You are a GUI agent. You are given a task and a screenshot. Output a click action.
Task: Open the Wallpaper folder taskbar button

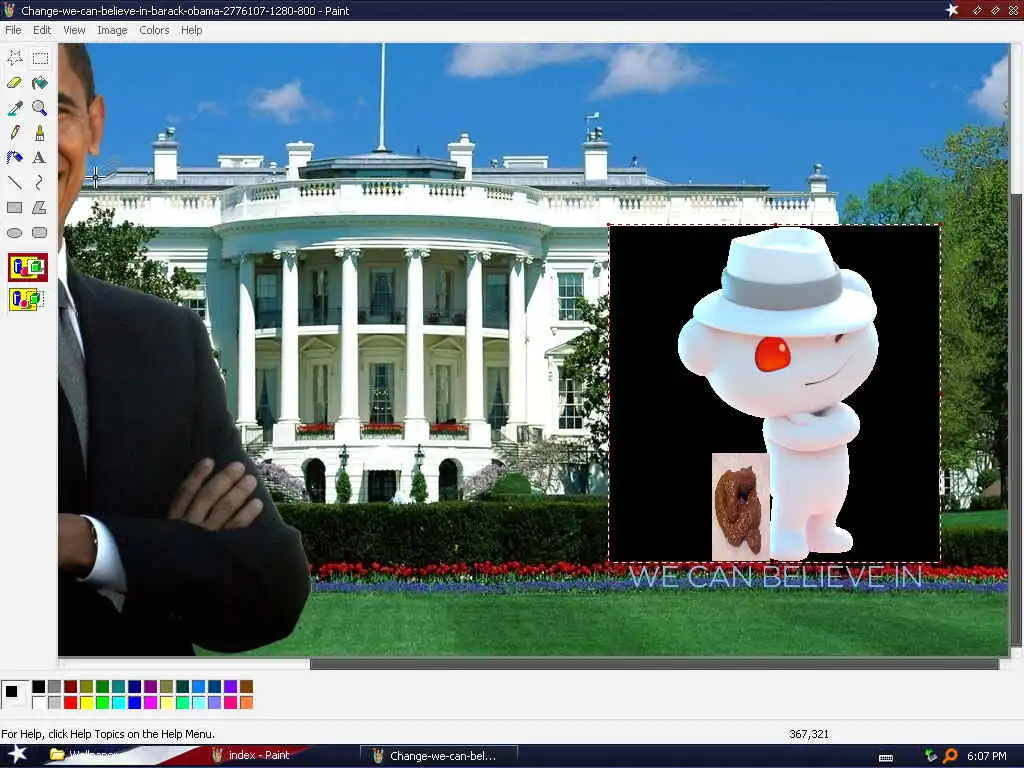[84, 756]
